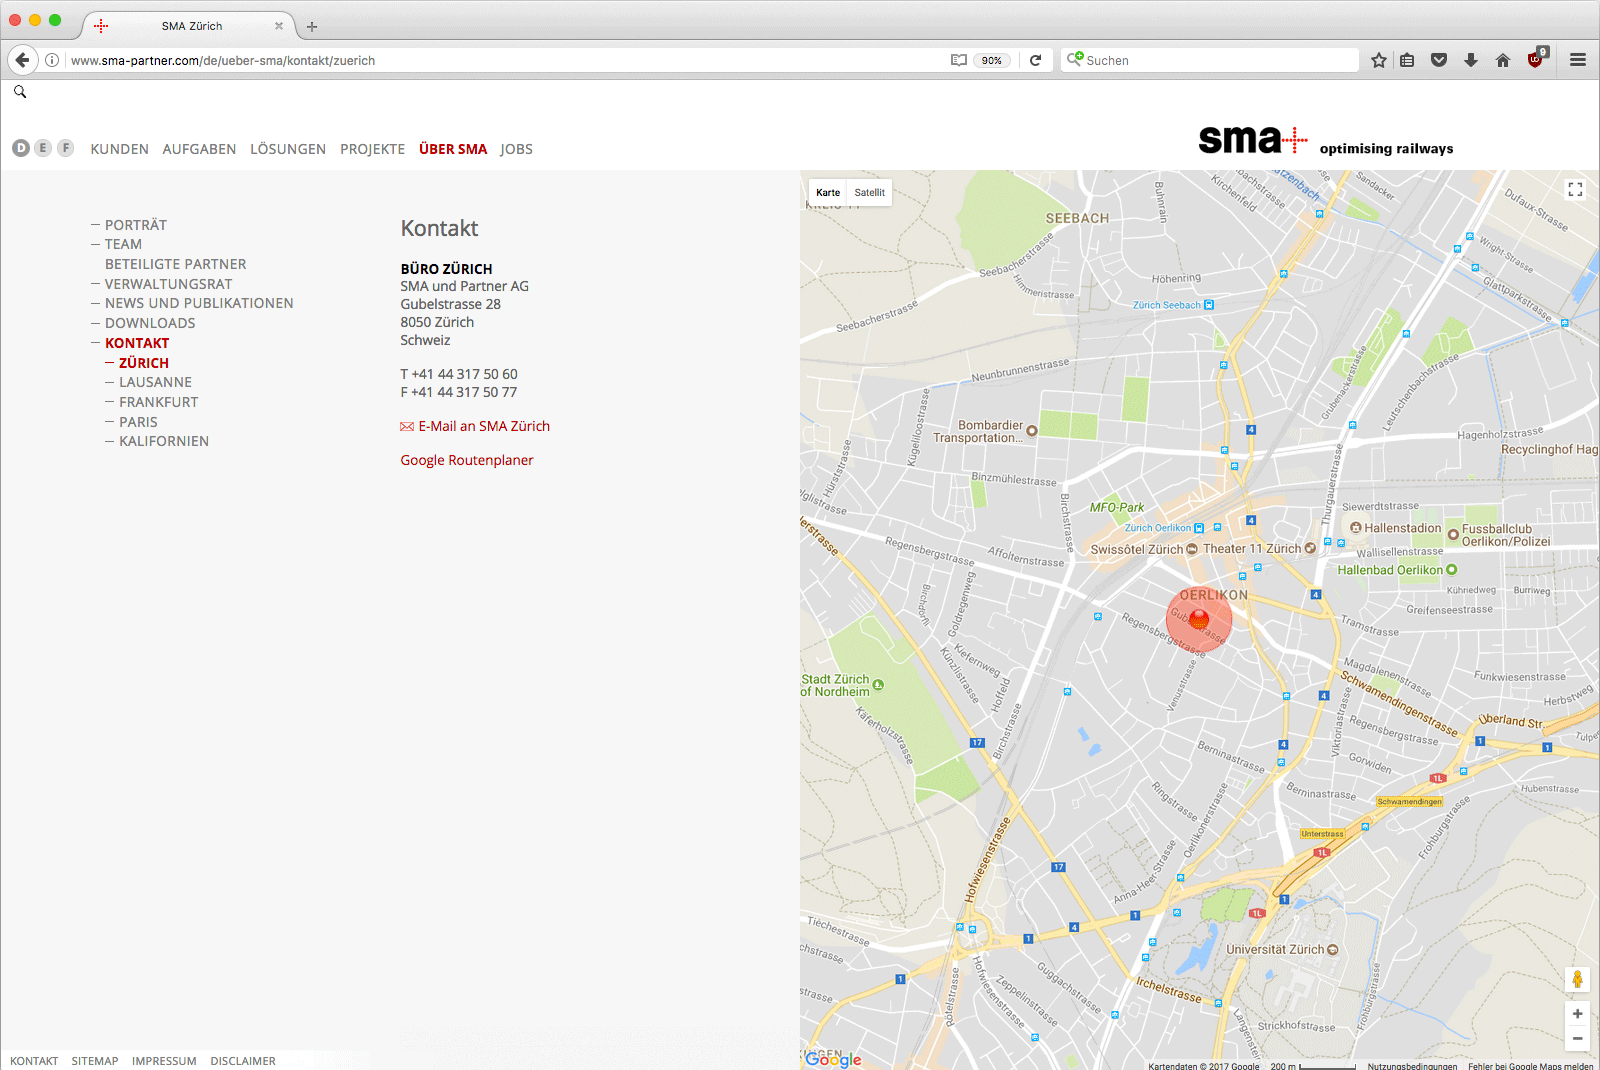Open VERWALTUNGSRAT in sidebar
The height and width of the screenshot is (1070, 1600).
[168, 284]
